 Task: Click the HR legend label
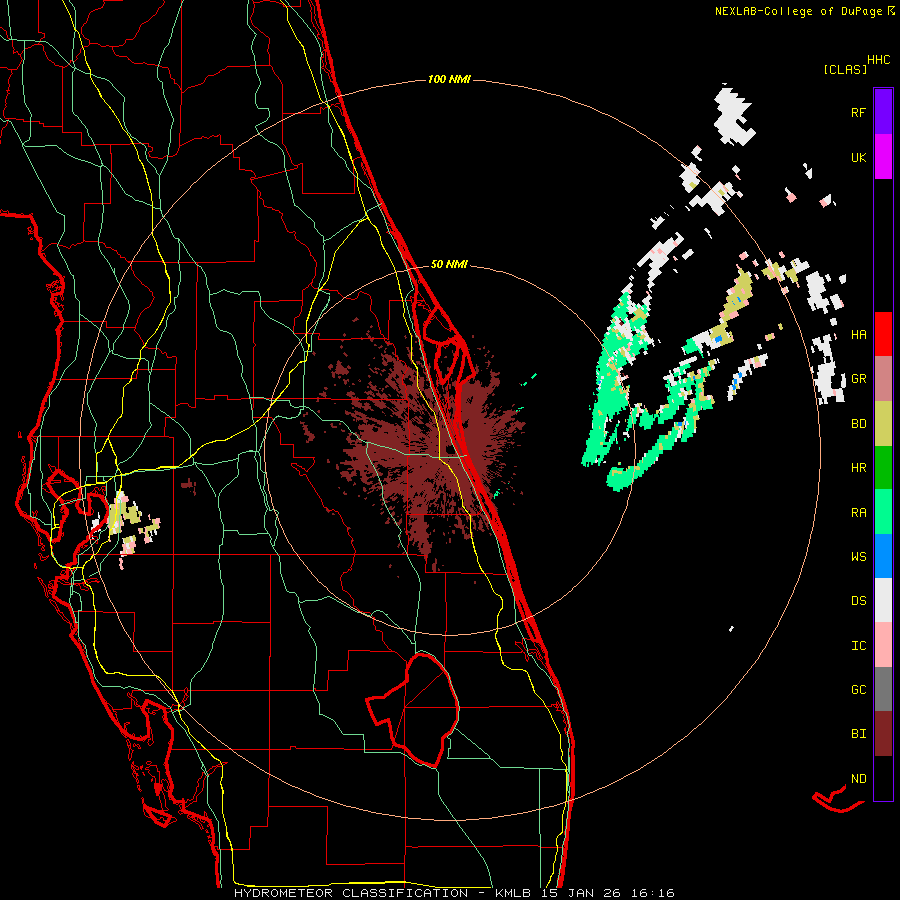point(858,468)
